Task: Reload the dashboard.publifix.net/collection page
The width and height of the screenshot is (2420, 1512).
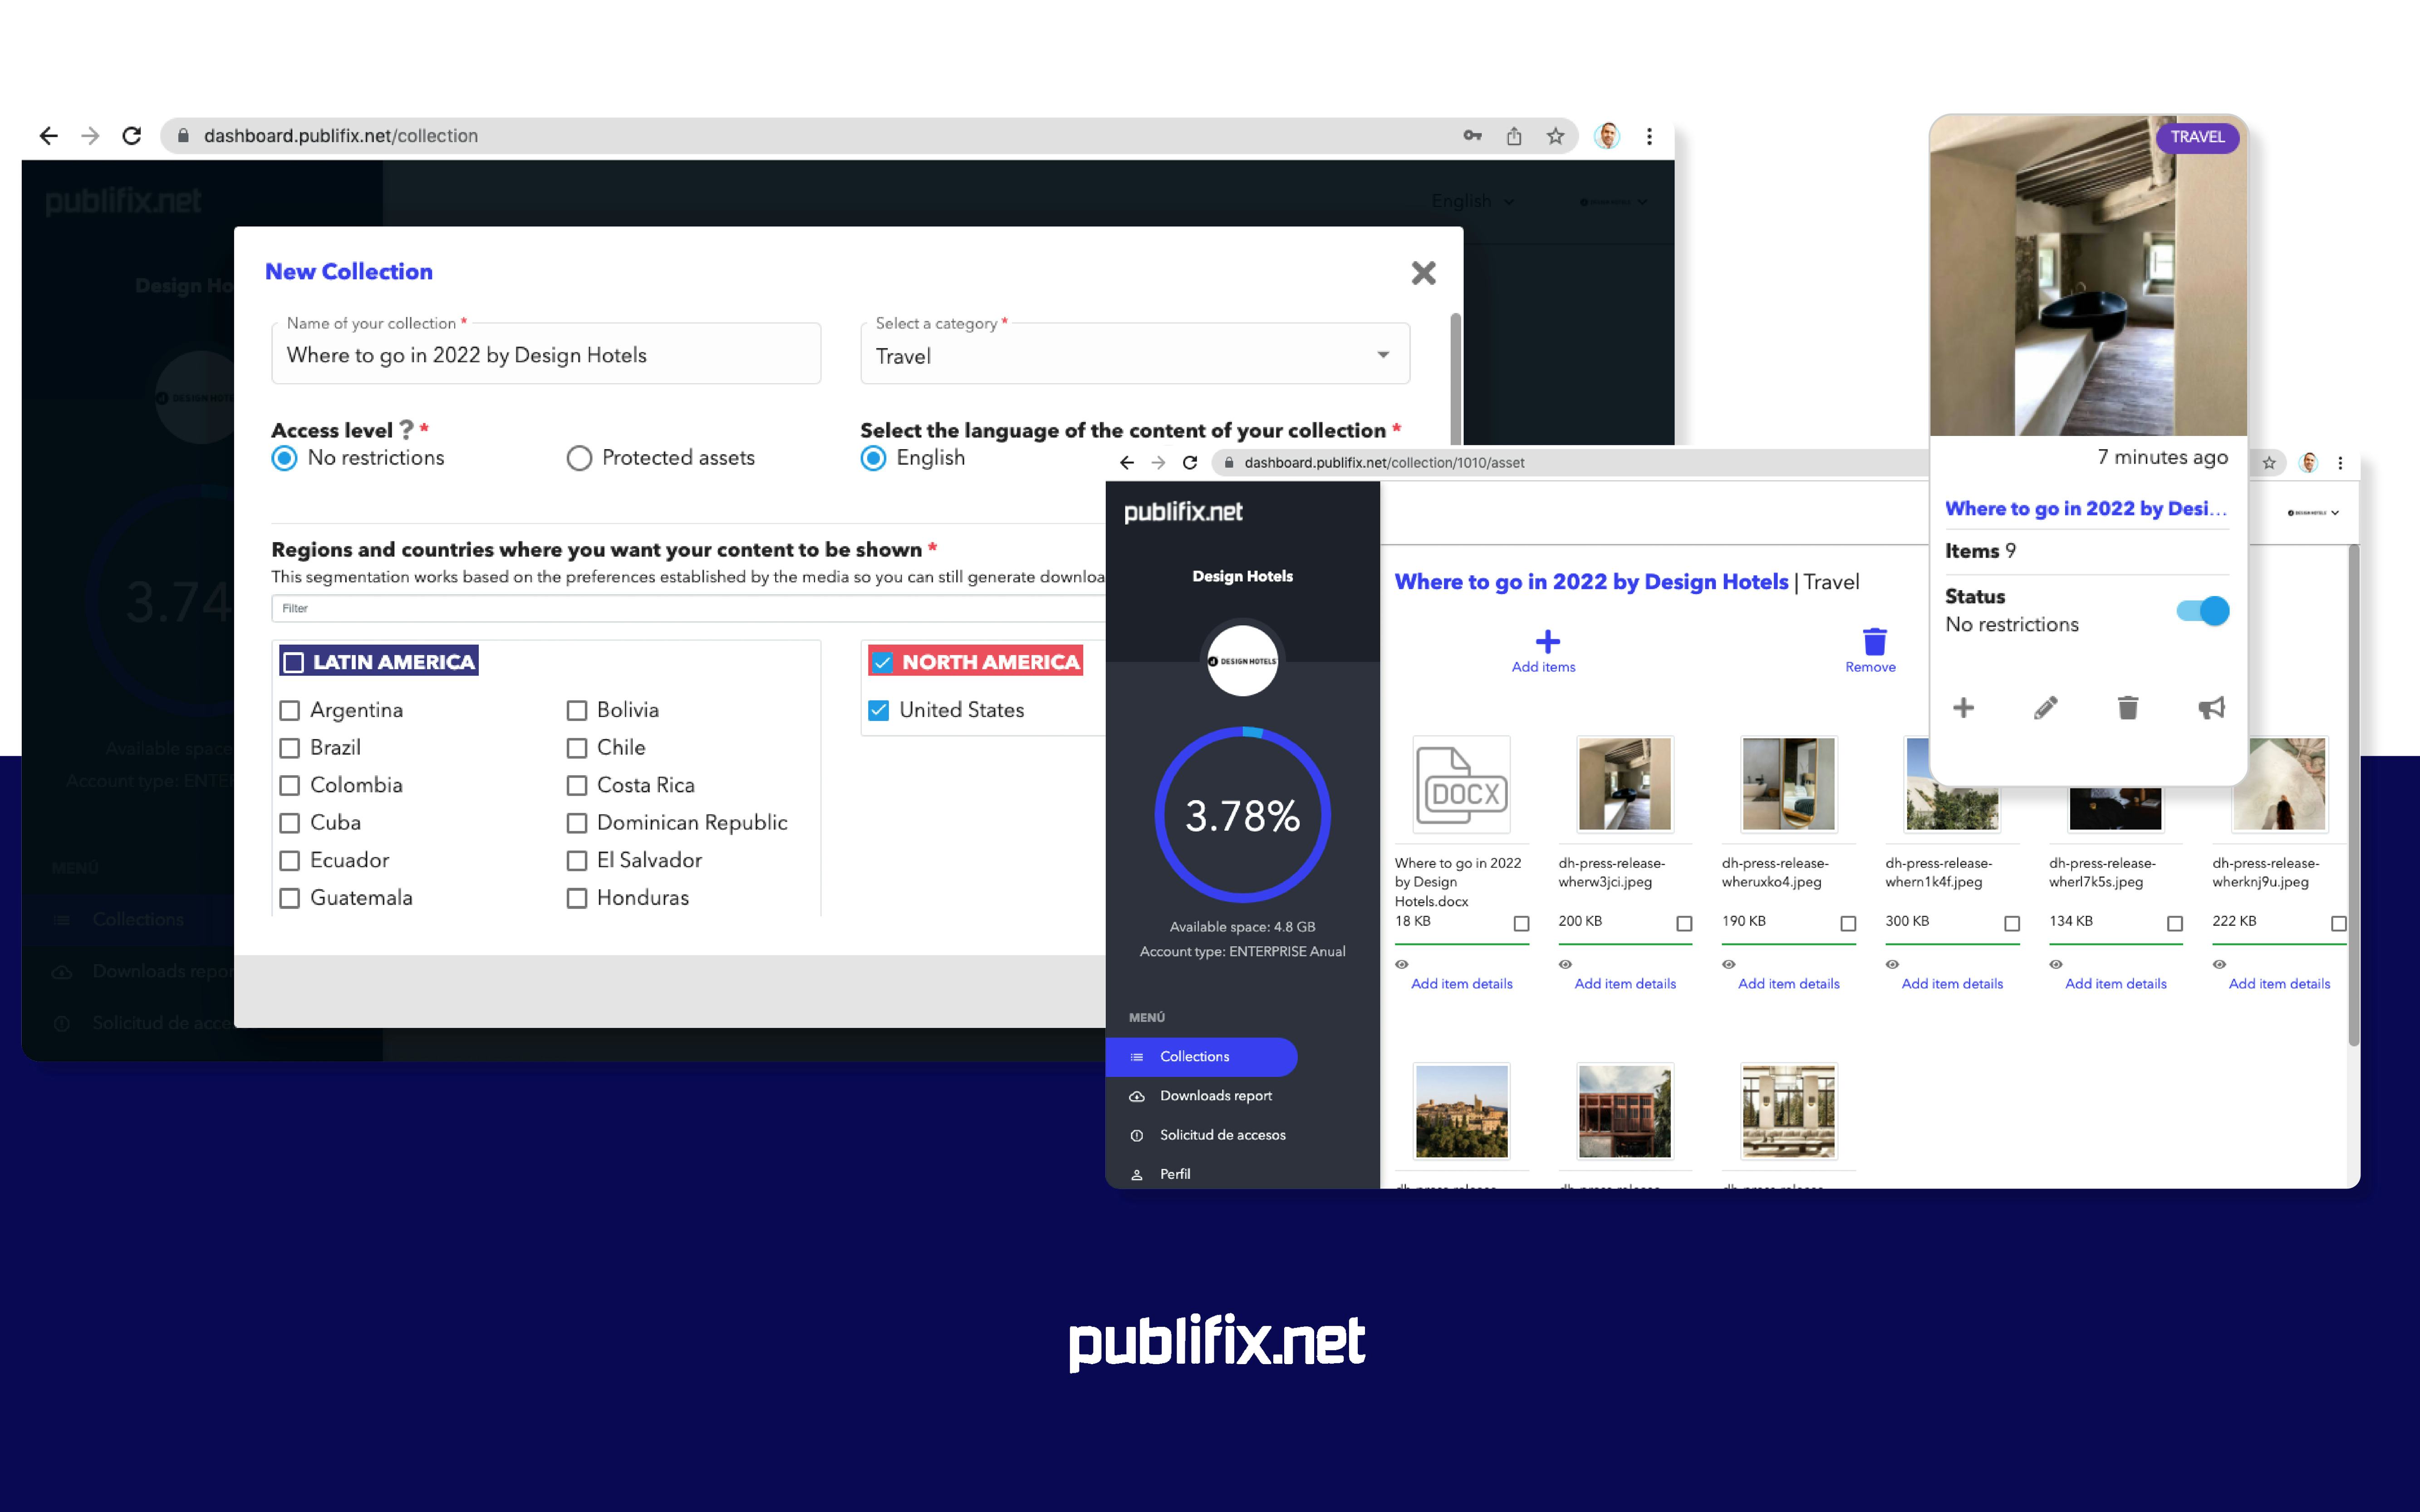Action: pos(132,136)
